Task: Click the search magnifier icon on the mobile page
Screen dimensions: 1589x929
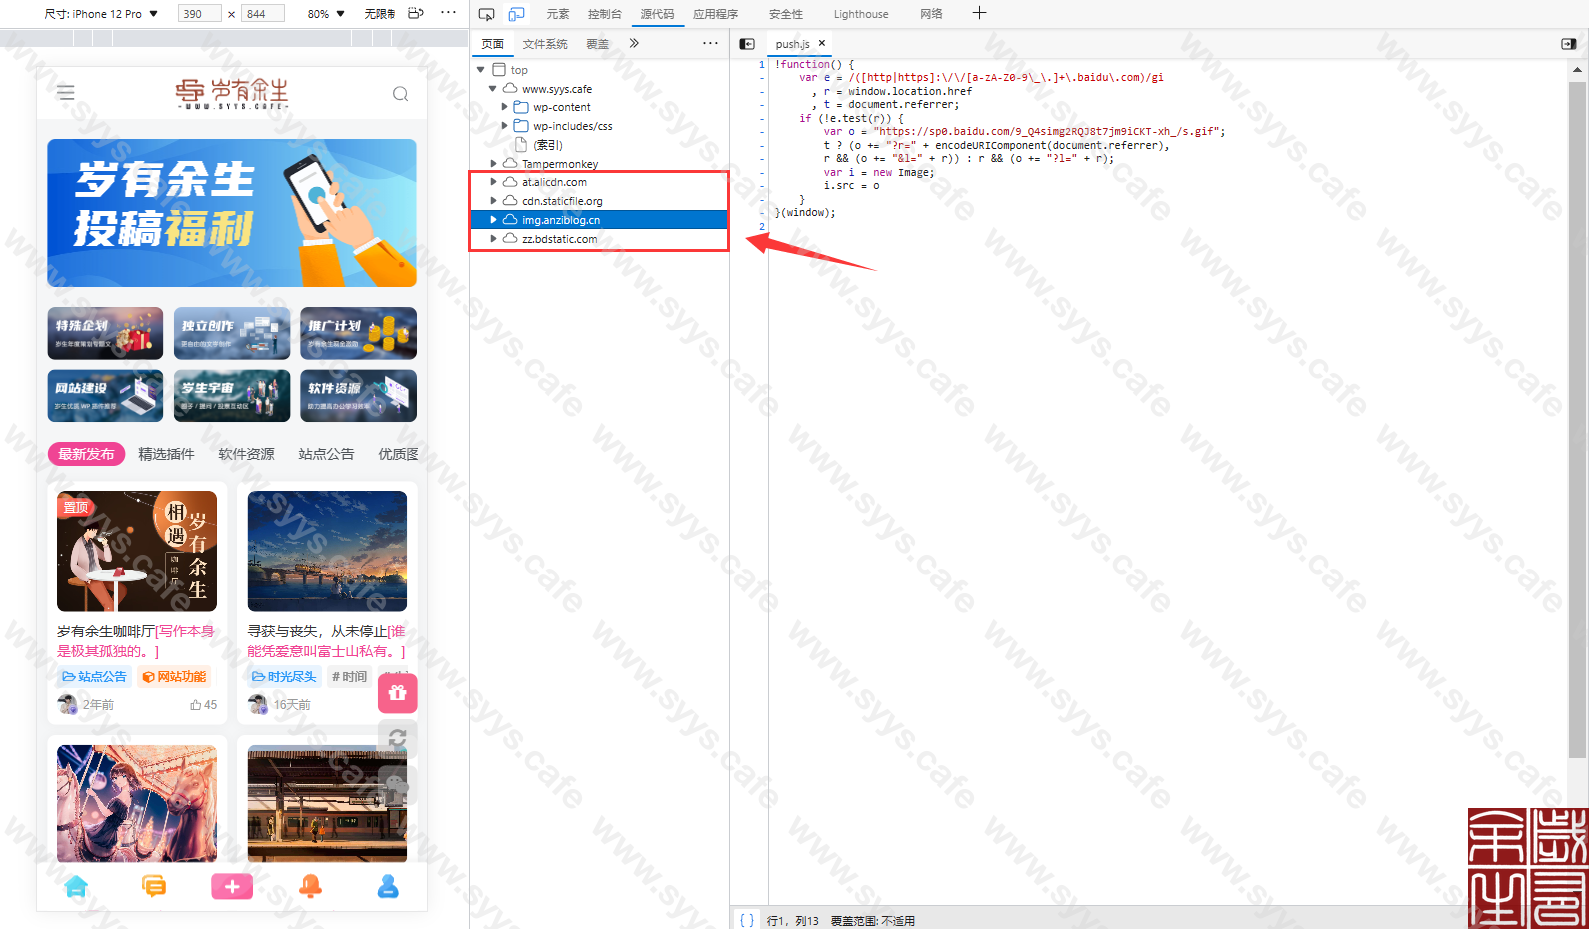Action: pos(400,94)
